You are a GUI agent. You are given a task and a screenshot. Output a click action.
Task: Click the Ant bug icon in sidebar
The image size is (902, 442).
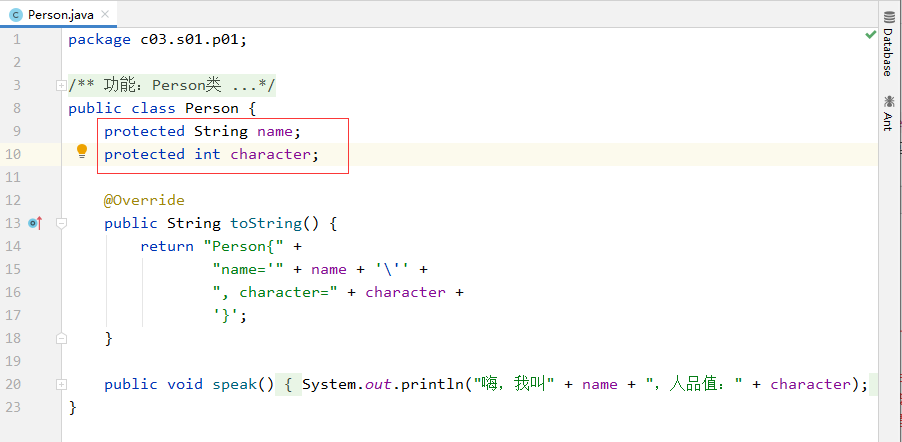[889, 102]
